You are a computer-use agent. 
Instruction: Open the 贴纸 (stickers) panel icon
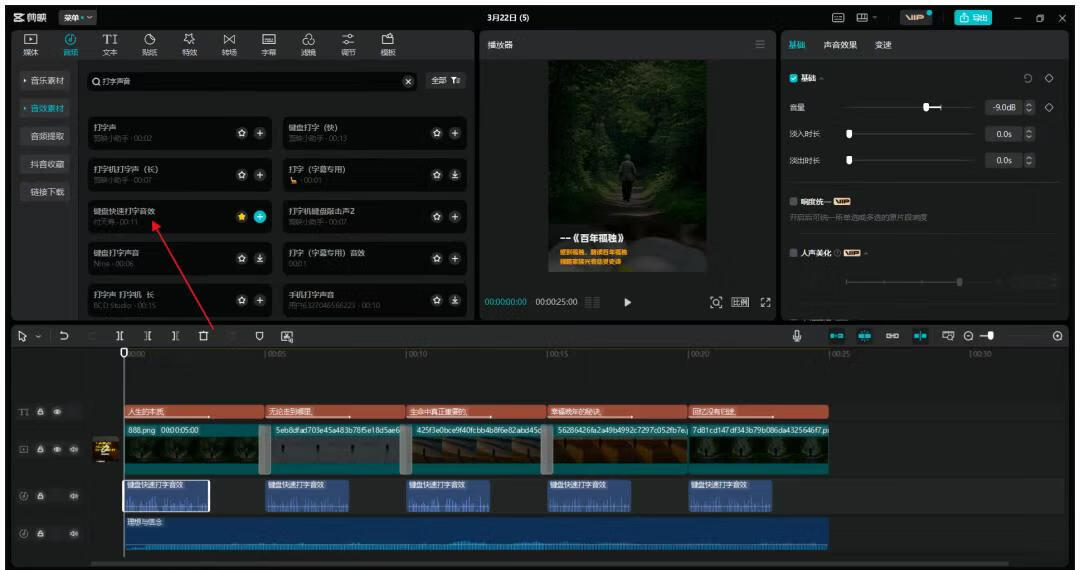[149, 44]
